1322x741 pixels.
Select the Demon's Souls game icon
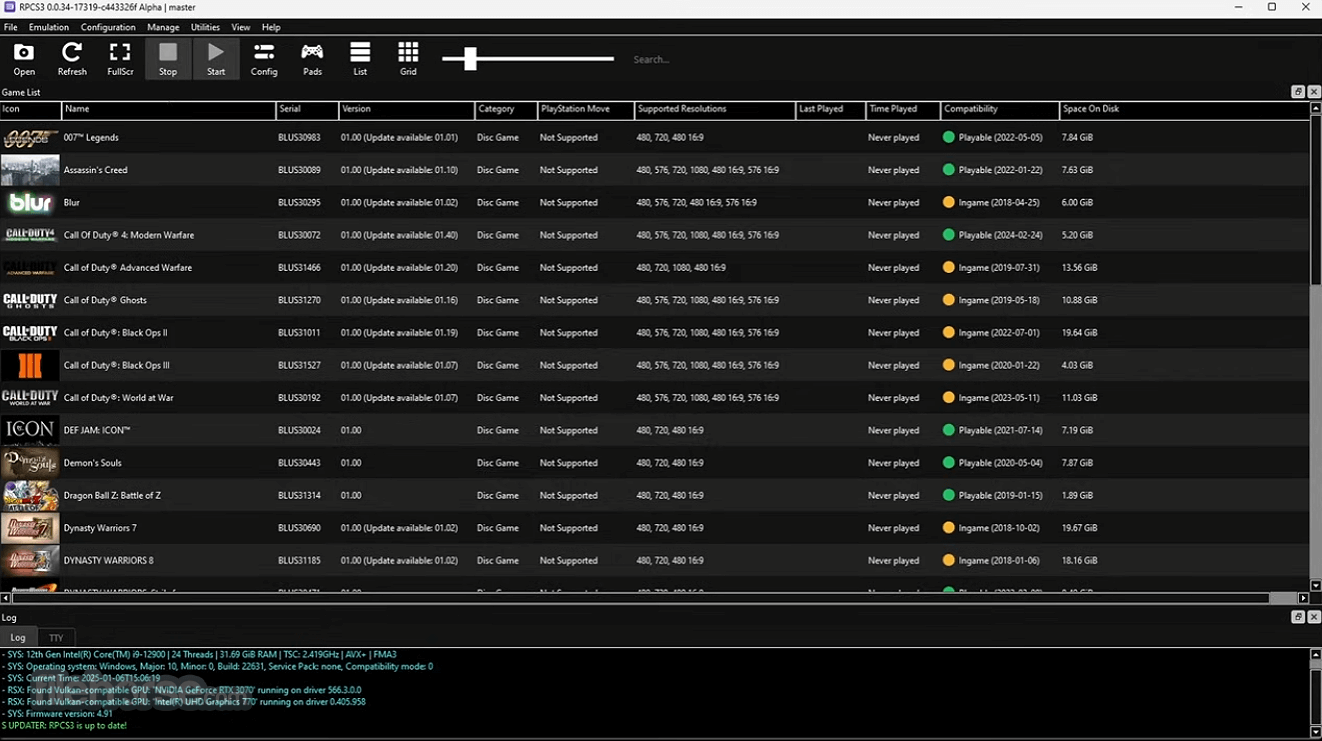30,463
